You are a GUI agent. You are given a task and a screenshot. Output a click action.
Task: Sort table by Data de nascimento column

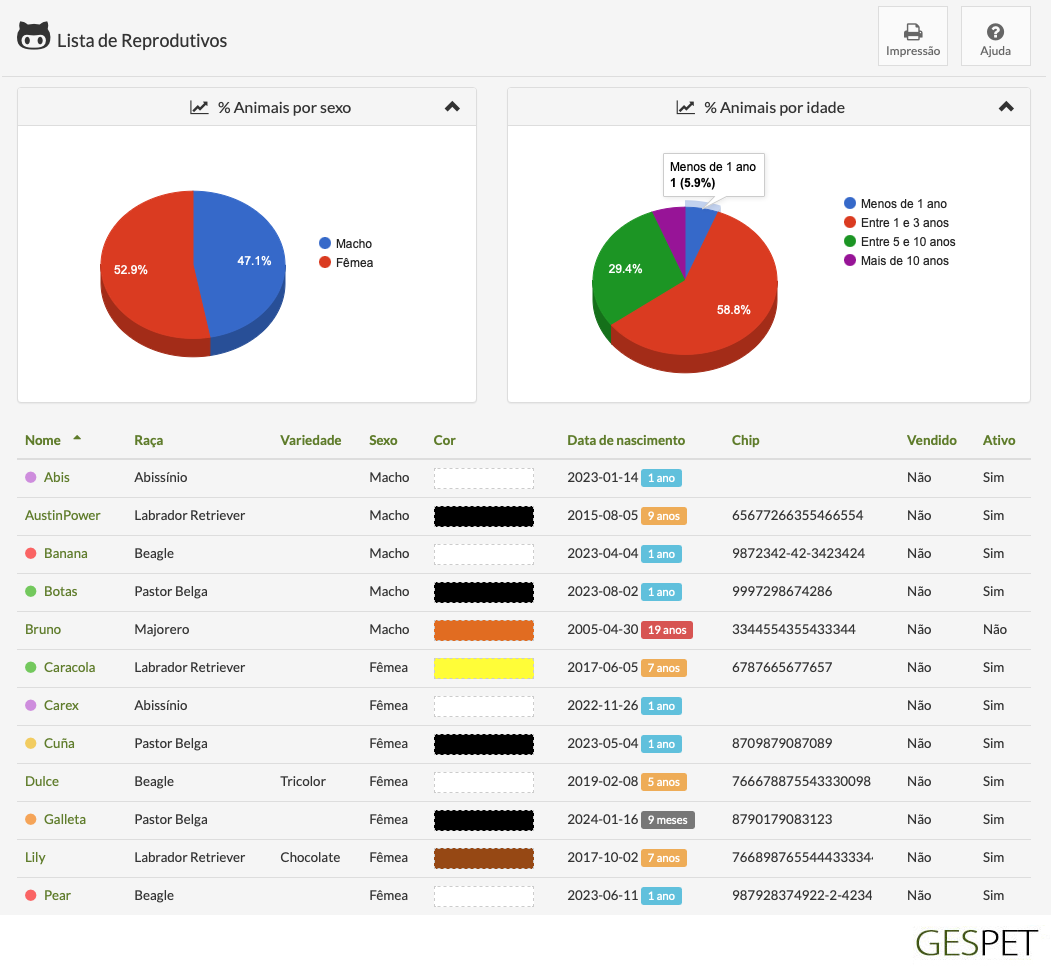[x=626, y=440]
